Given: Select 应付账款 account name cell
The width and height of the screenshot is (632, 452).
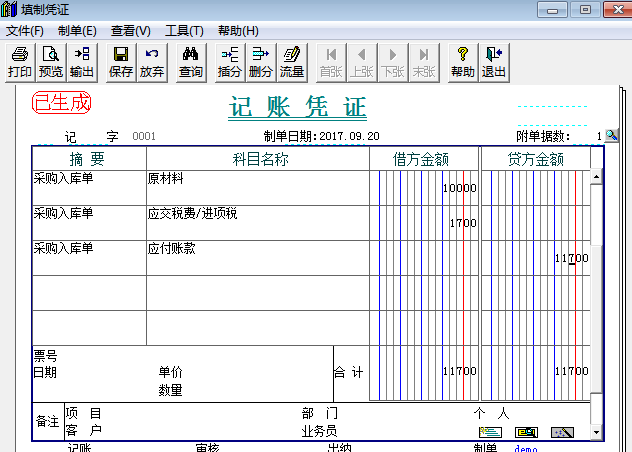Looking at the screenshot, I should (258, 258).
